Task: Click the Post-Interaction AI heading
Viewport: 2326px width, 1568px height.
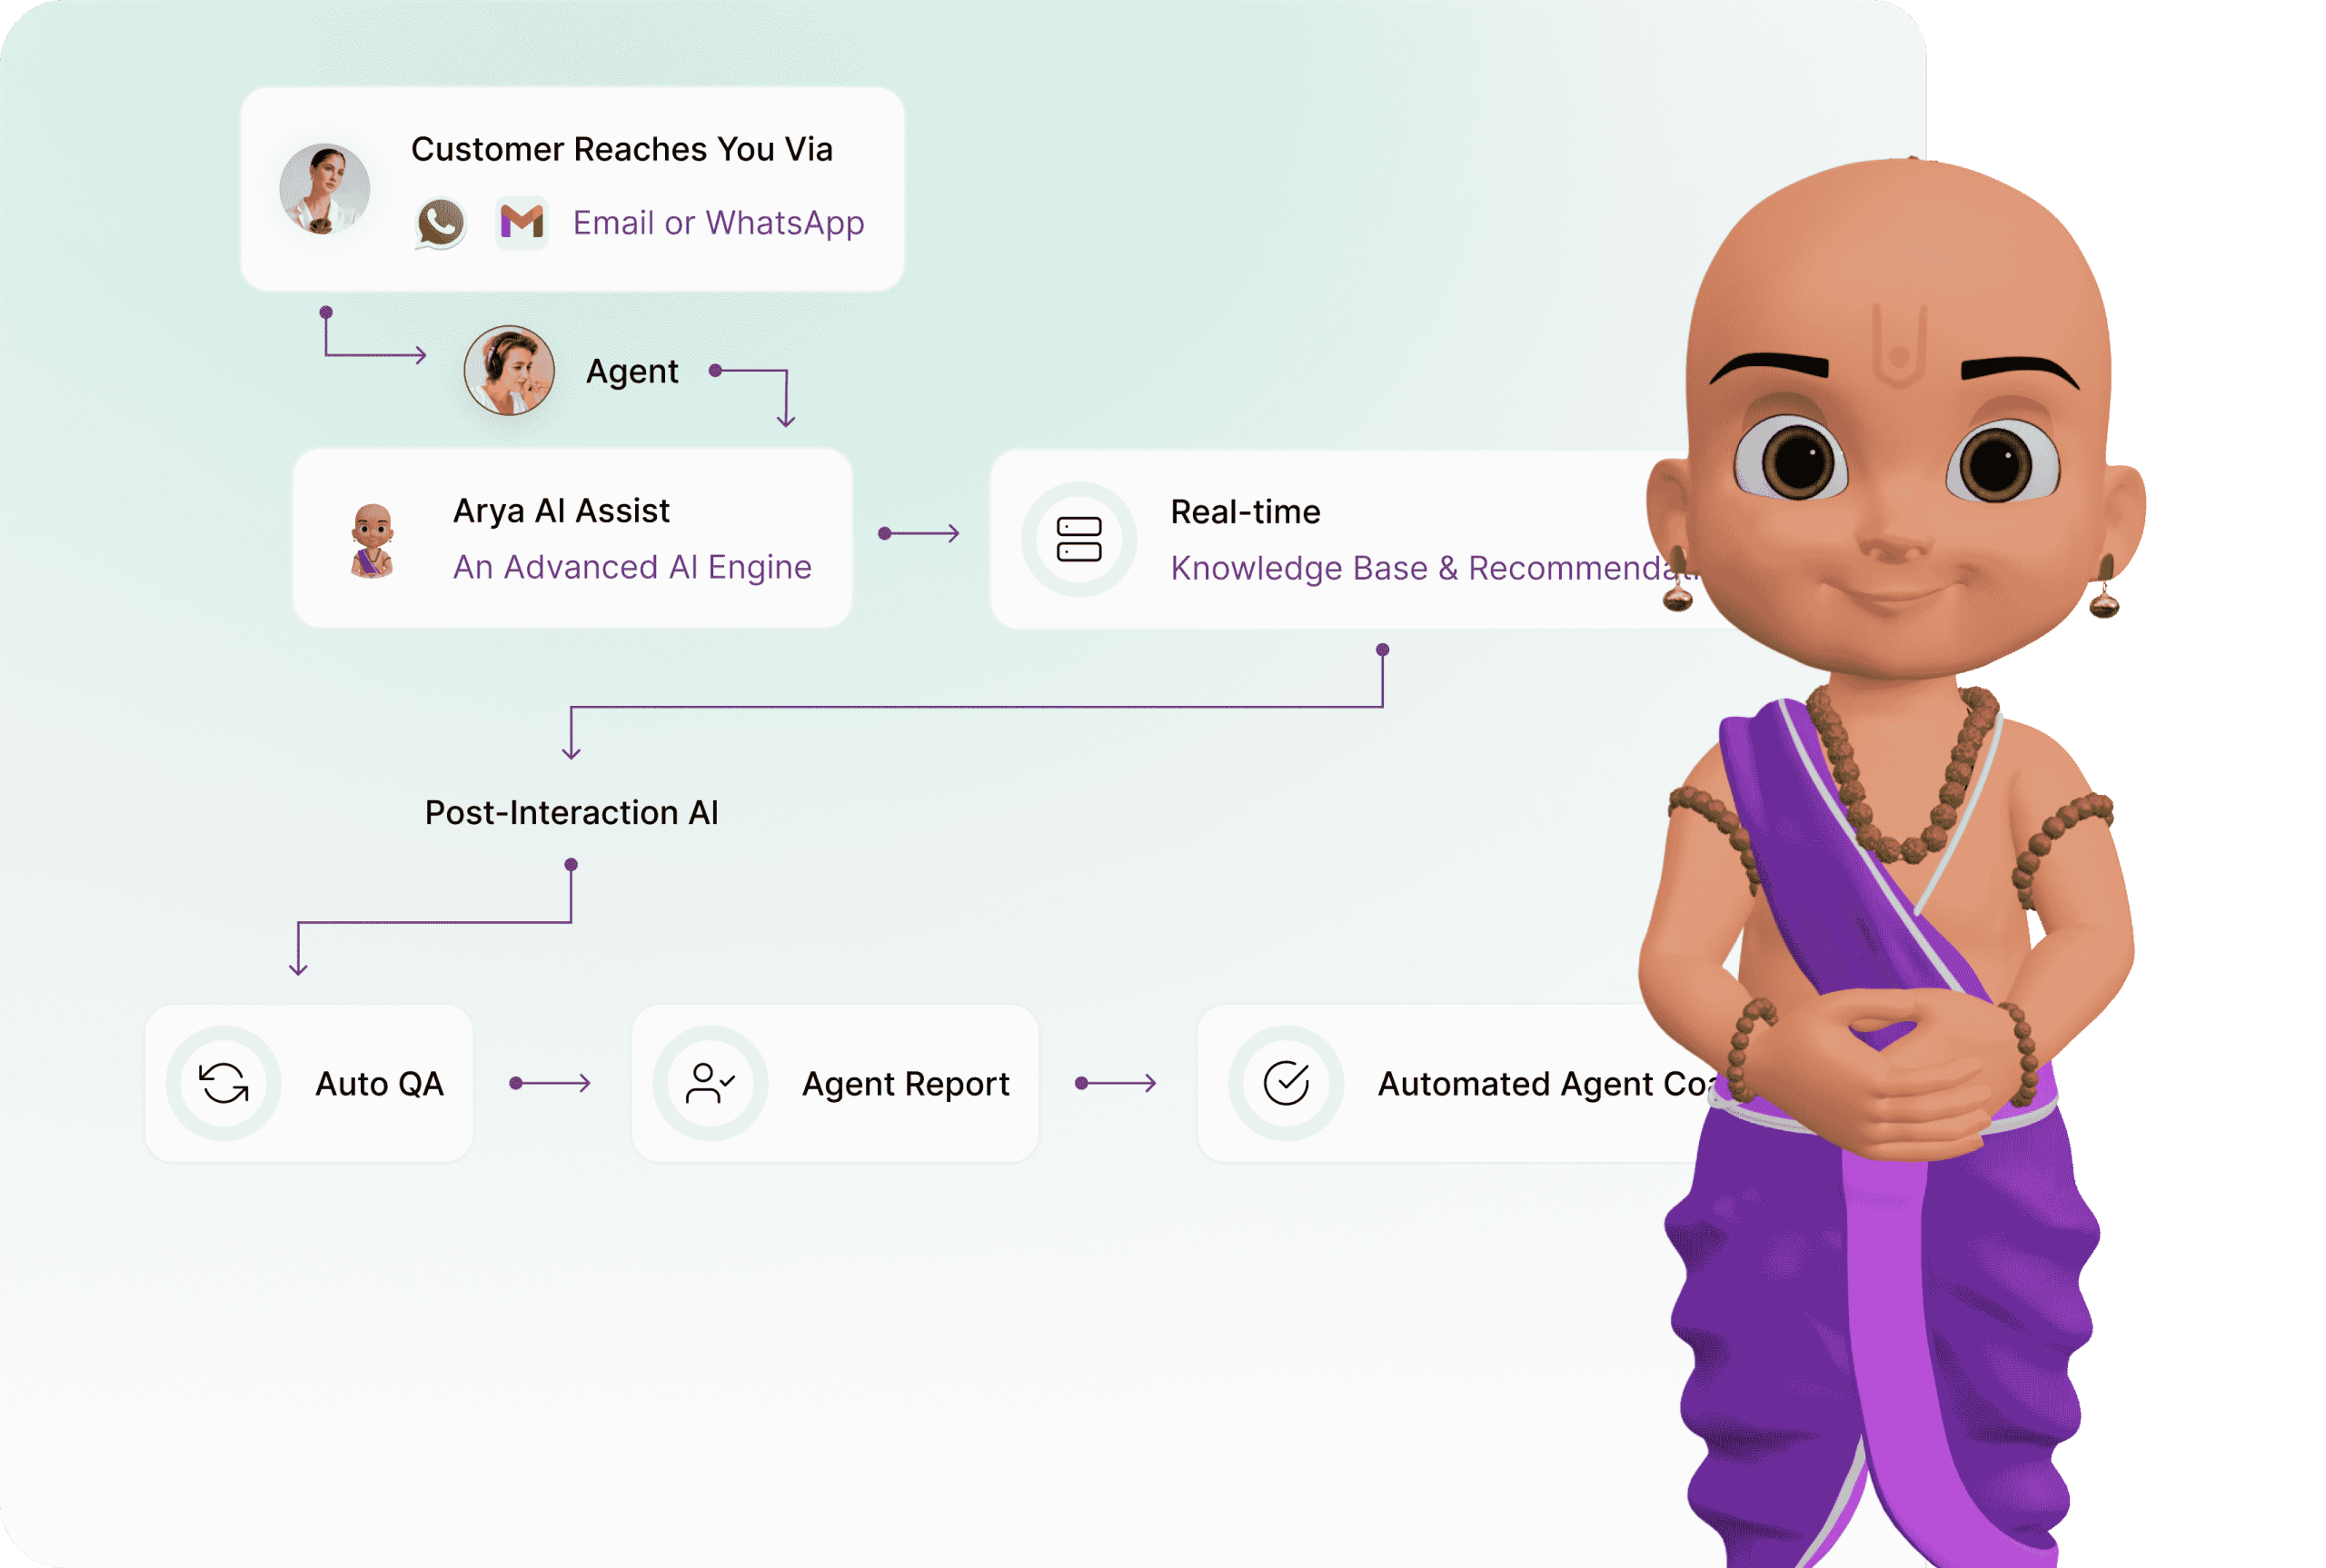Action: pyautogui.click(x=571, y=812)
